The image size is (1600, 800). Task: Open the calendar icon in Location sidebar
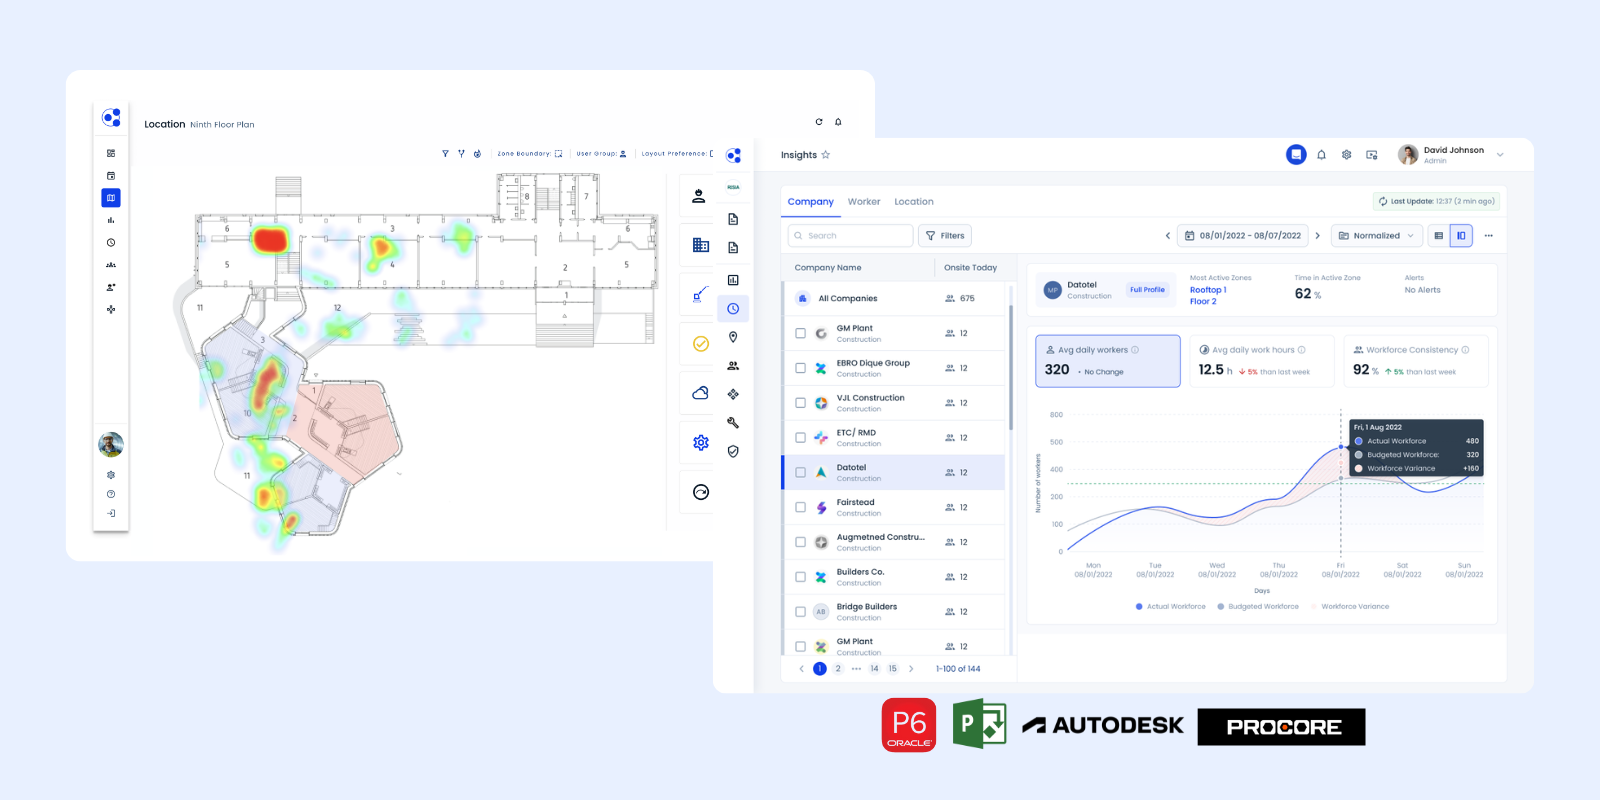pyautogui.click(x=111, y=176)
